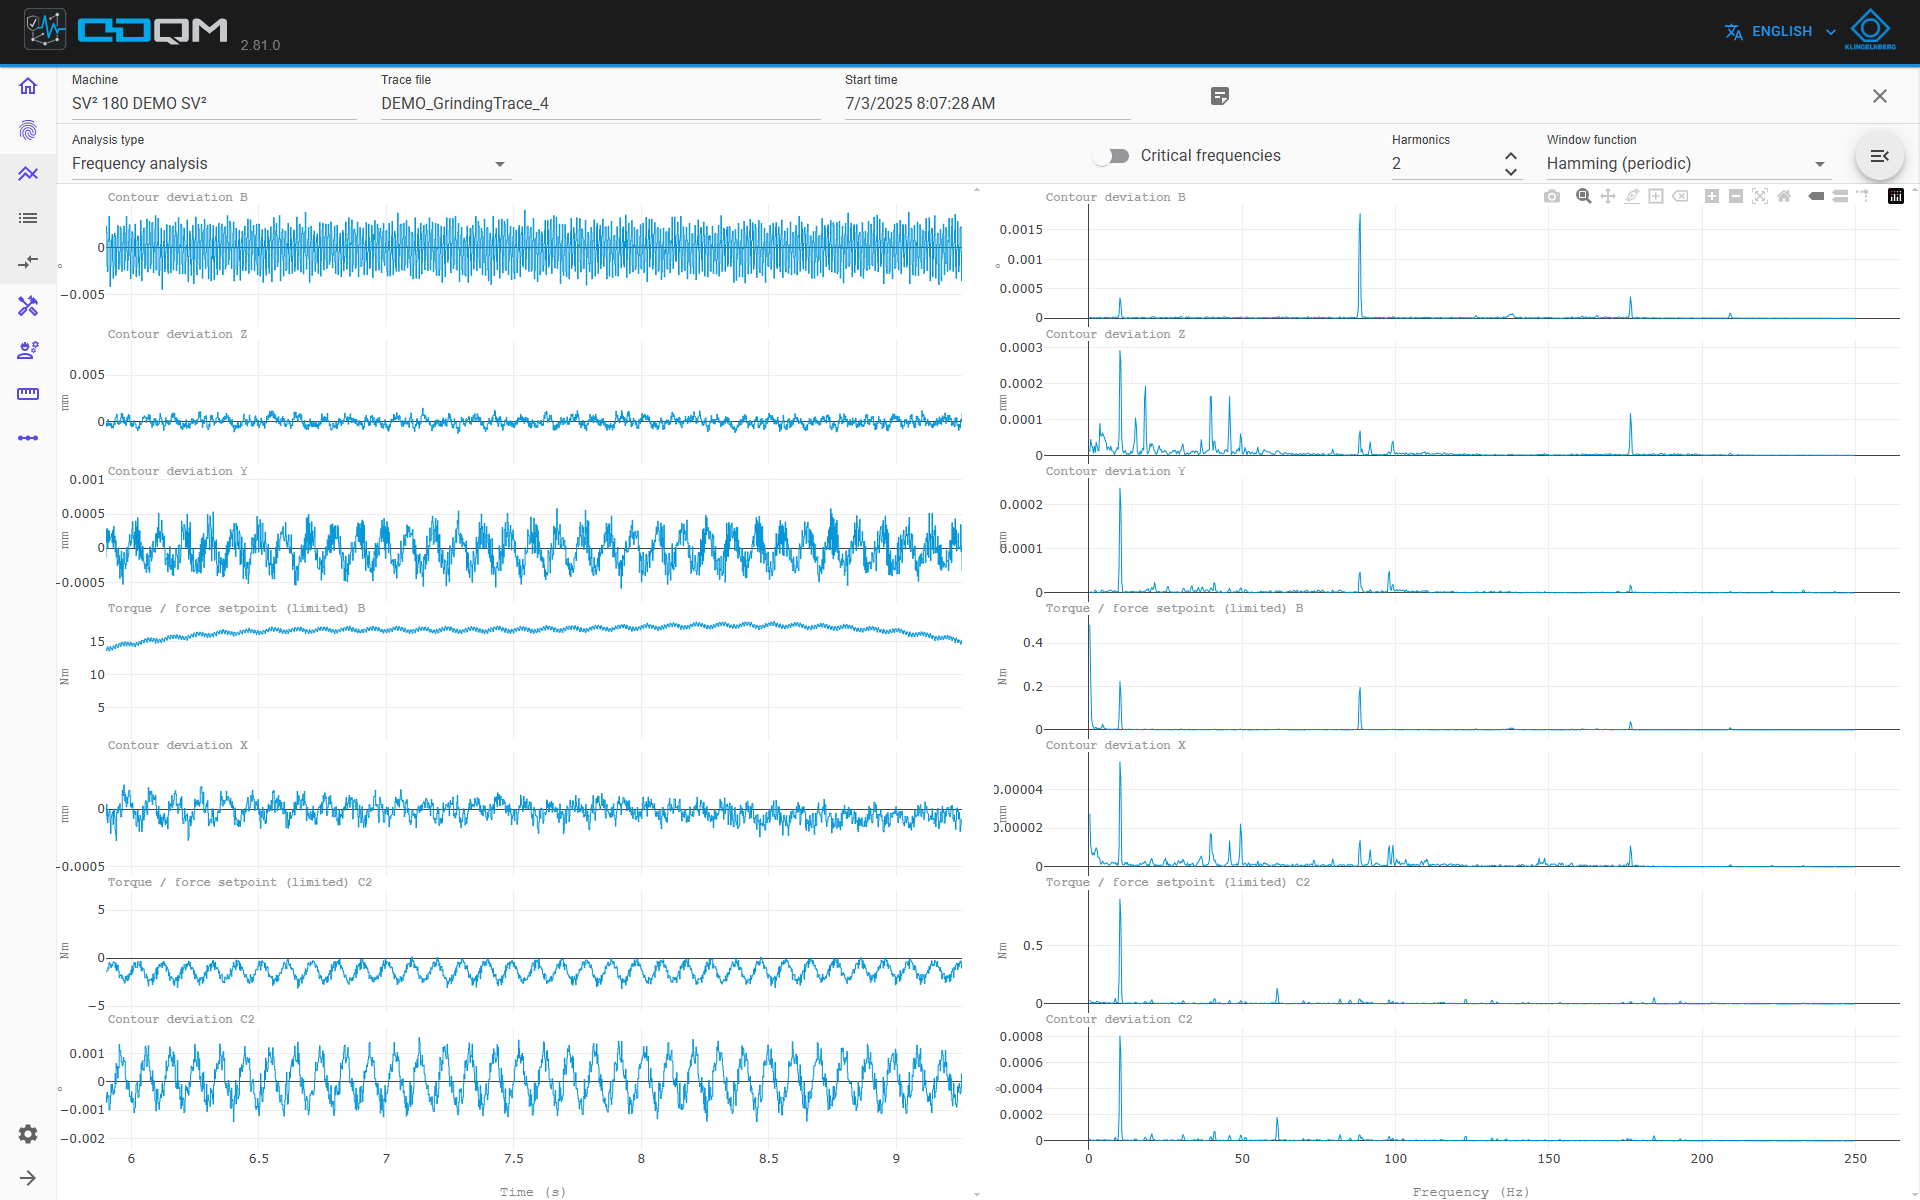Open the side panel menu button

coord(1880,156)
